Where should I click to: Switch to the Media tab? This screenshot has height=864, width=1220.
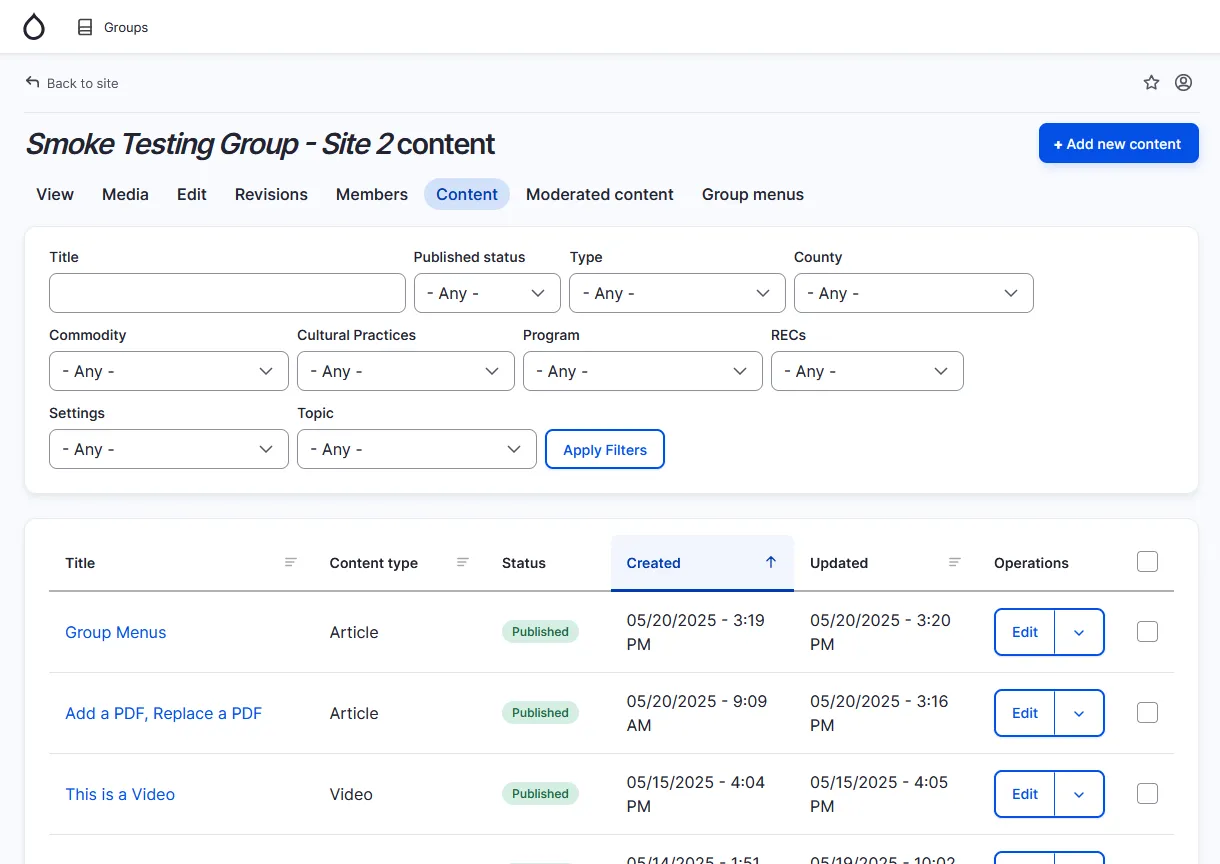125,194
